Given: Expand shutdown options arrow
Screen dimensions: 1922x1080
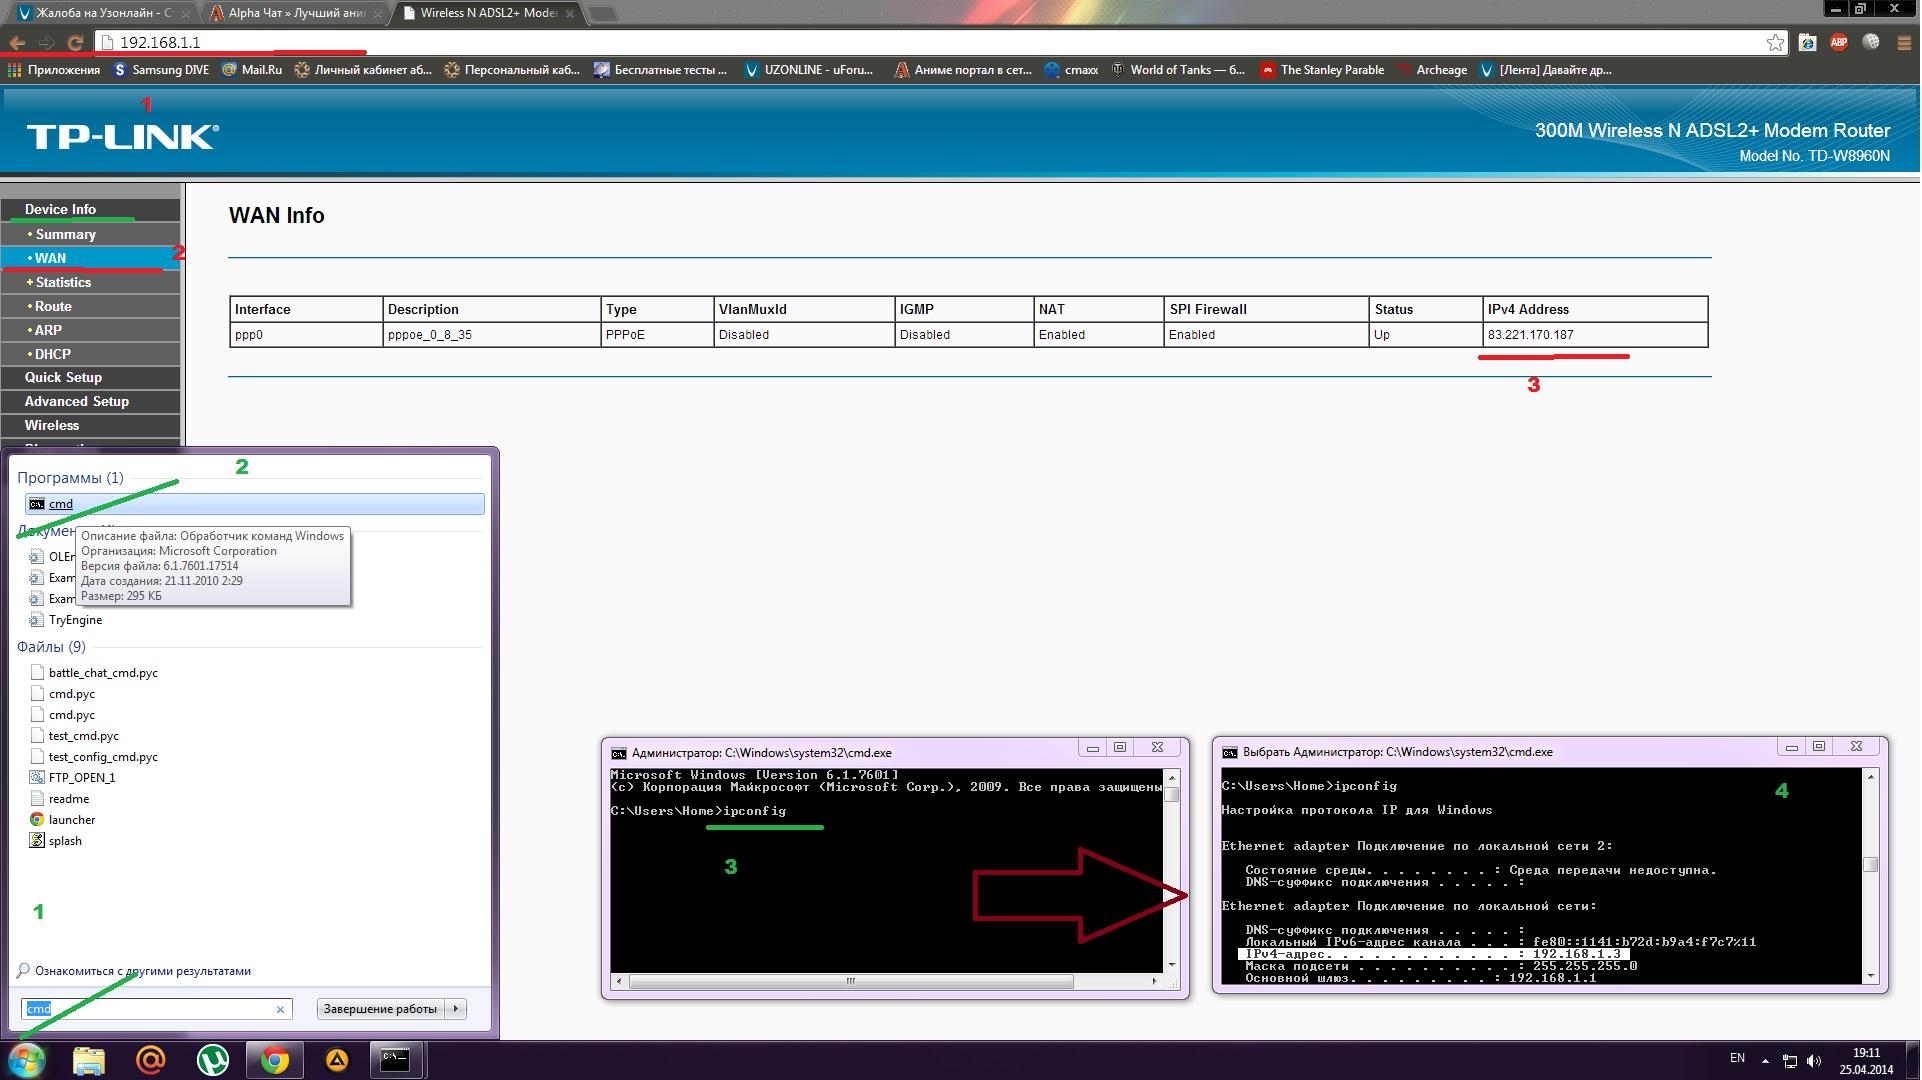Looking at the screenshot, I should 456,1009.
